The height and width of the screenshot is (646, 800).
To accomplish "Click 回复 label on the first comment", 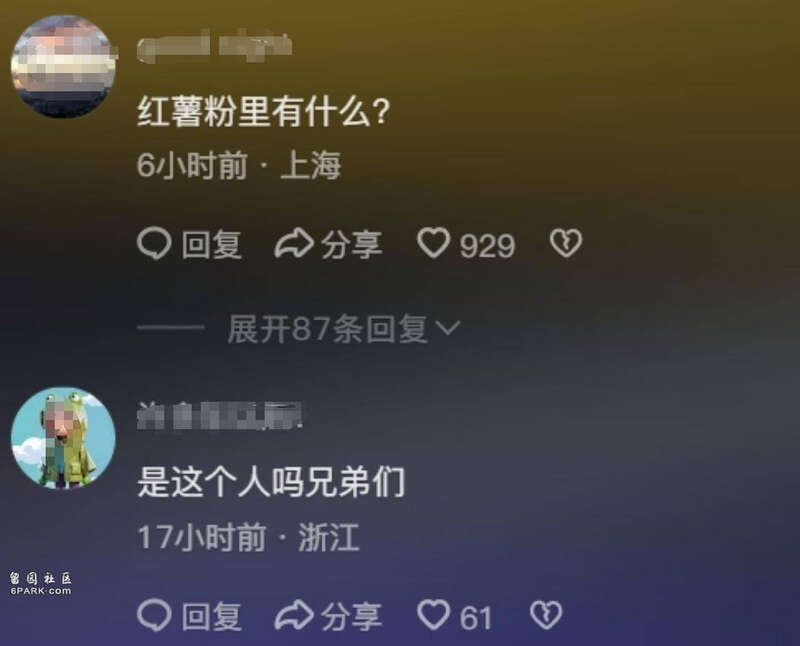I will click(212, 245).
